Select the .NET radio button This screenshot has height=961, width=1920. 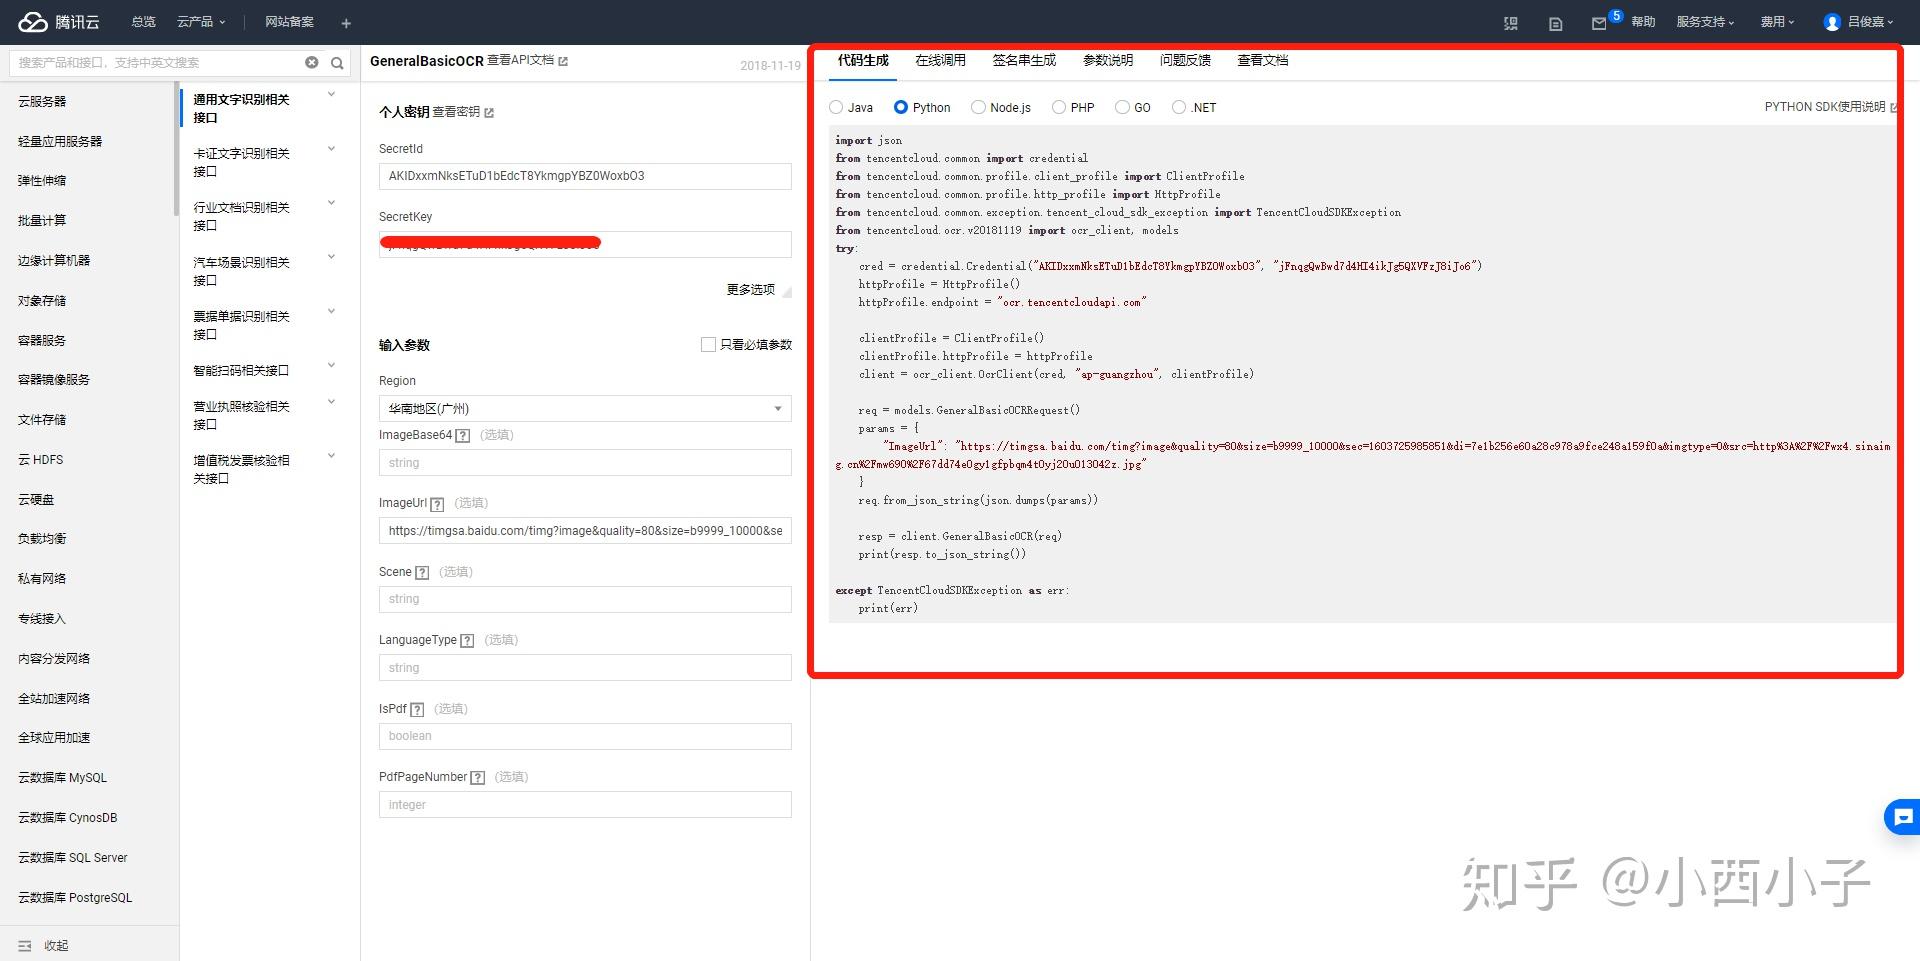pyautogui.click(x=1179, y=107)
